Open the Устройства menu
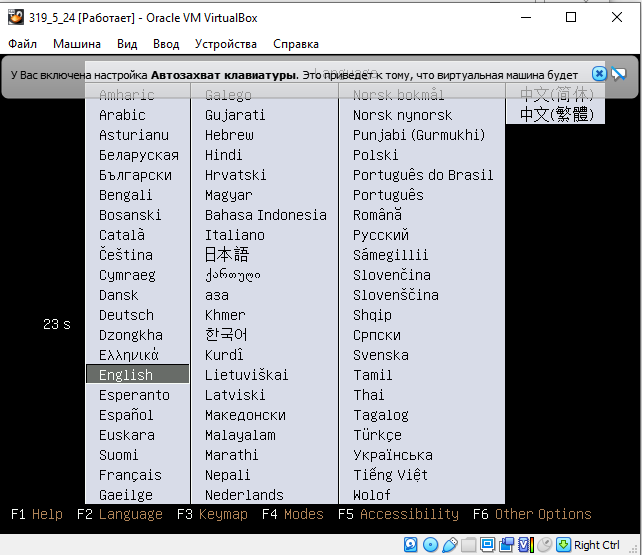 [x=226, y=44]
